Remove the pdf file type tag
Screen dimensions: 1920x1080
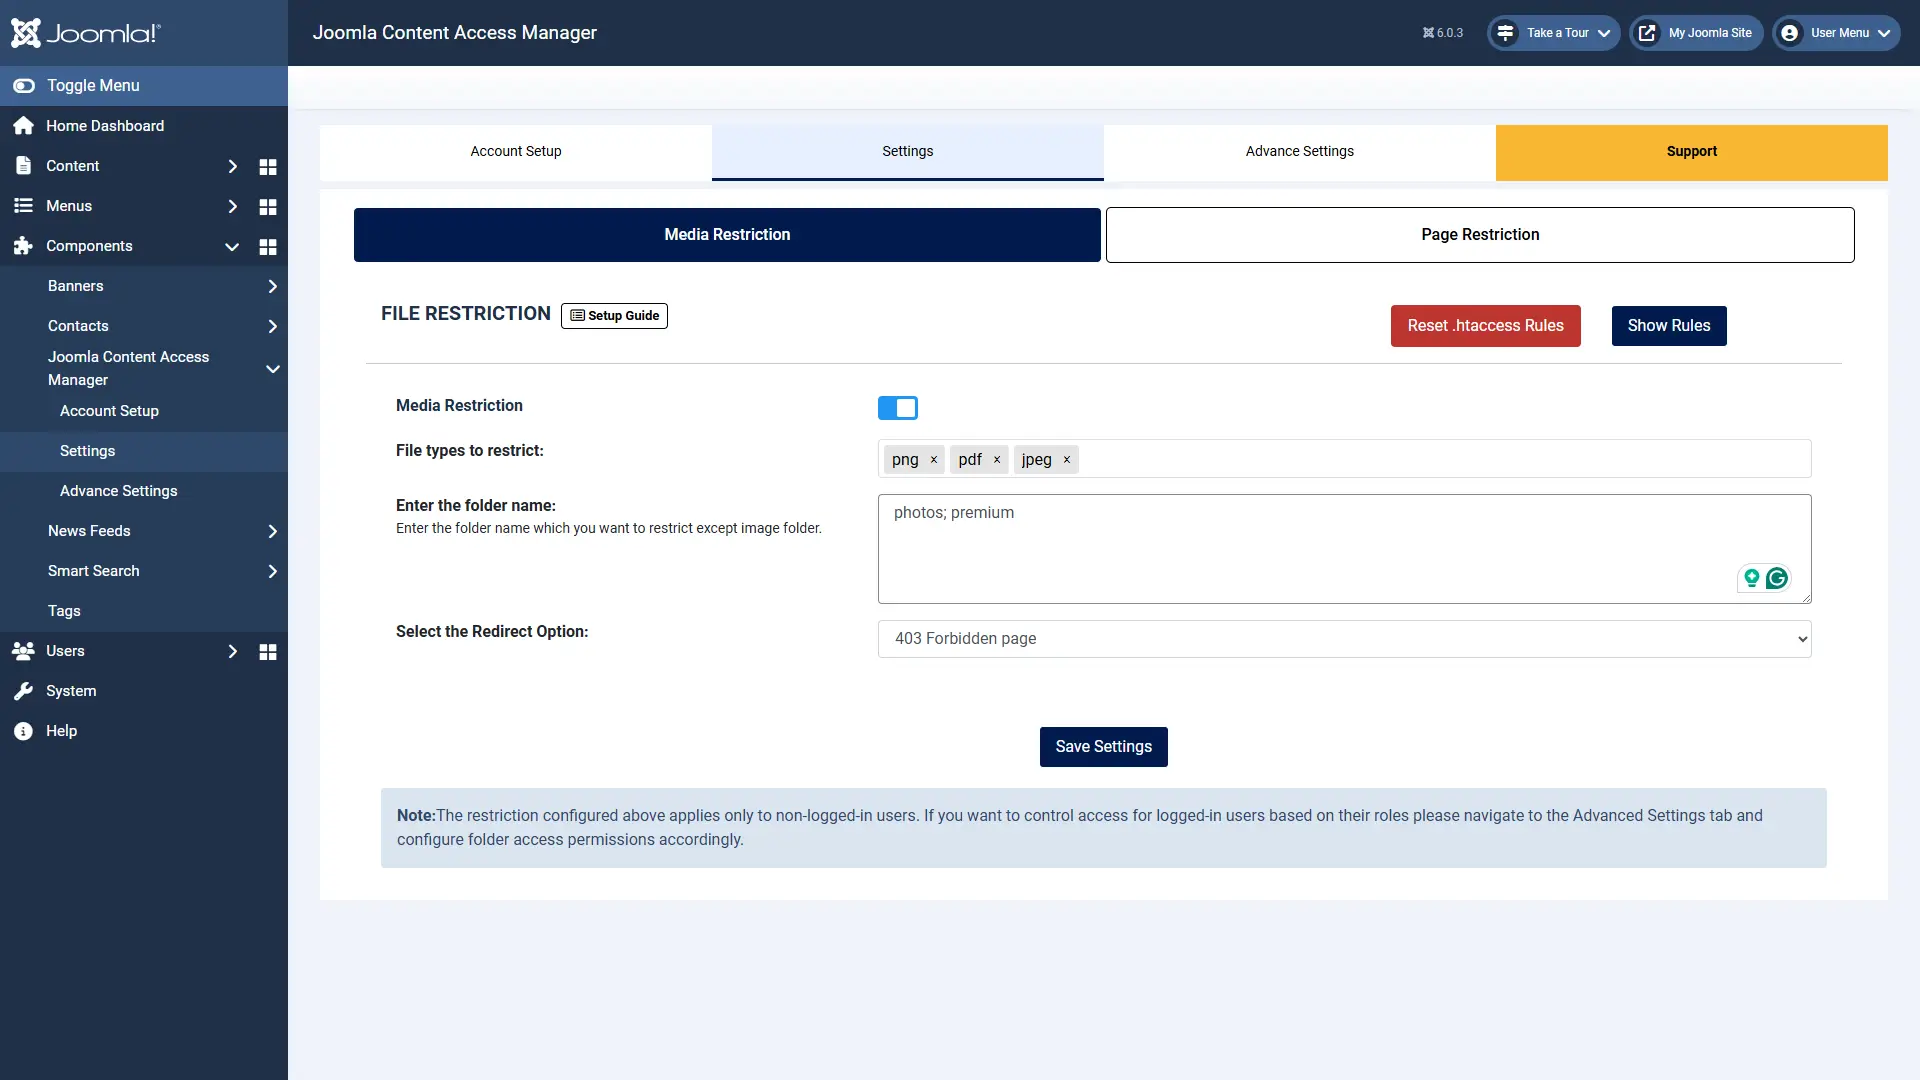pos(997,460)
